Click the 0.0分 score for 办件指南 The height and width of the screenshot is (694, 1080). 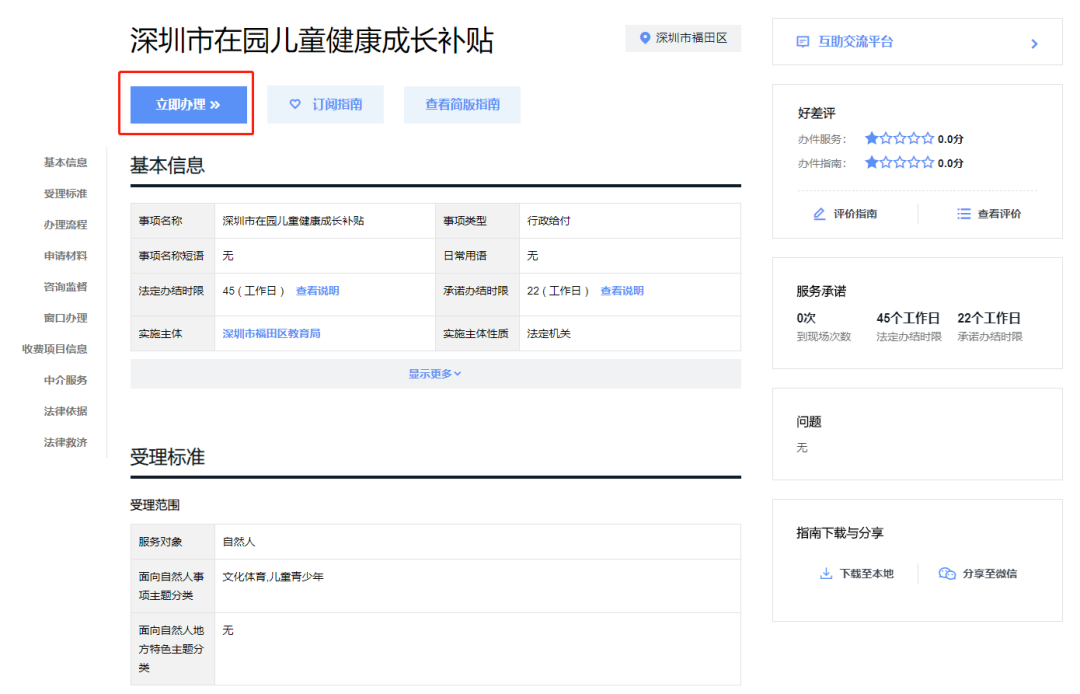pyautogui.click(x=950, y=163)
